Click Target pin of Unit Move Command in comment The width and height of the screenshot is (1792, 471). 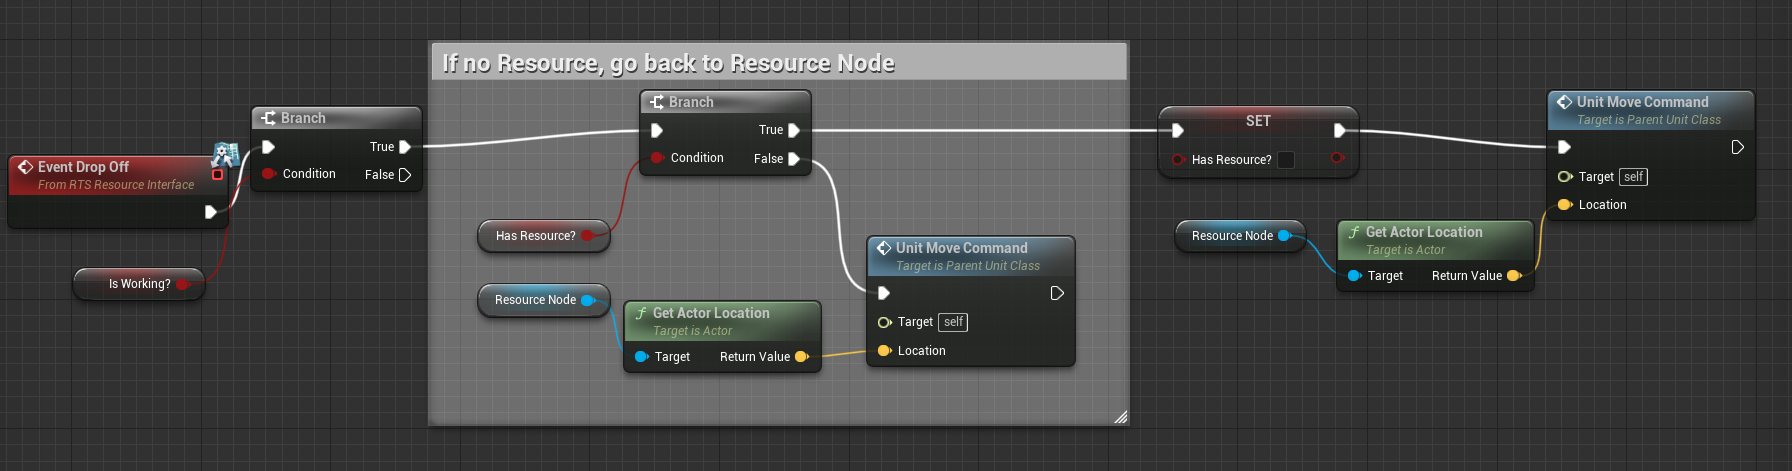click(884, 322)
